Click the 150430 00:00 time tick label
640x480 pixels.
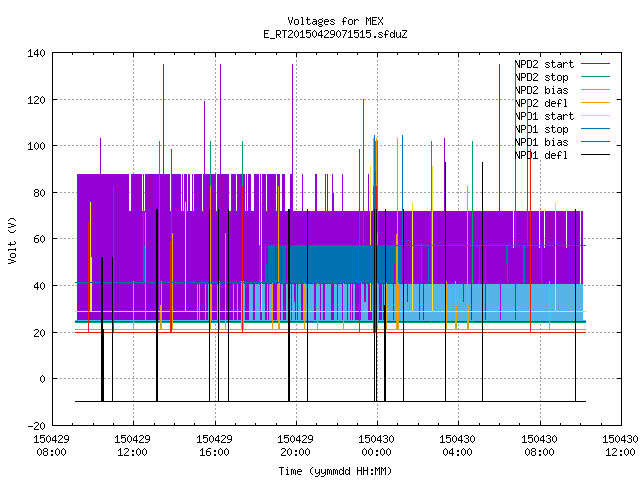point(376,446)
